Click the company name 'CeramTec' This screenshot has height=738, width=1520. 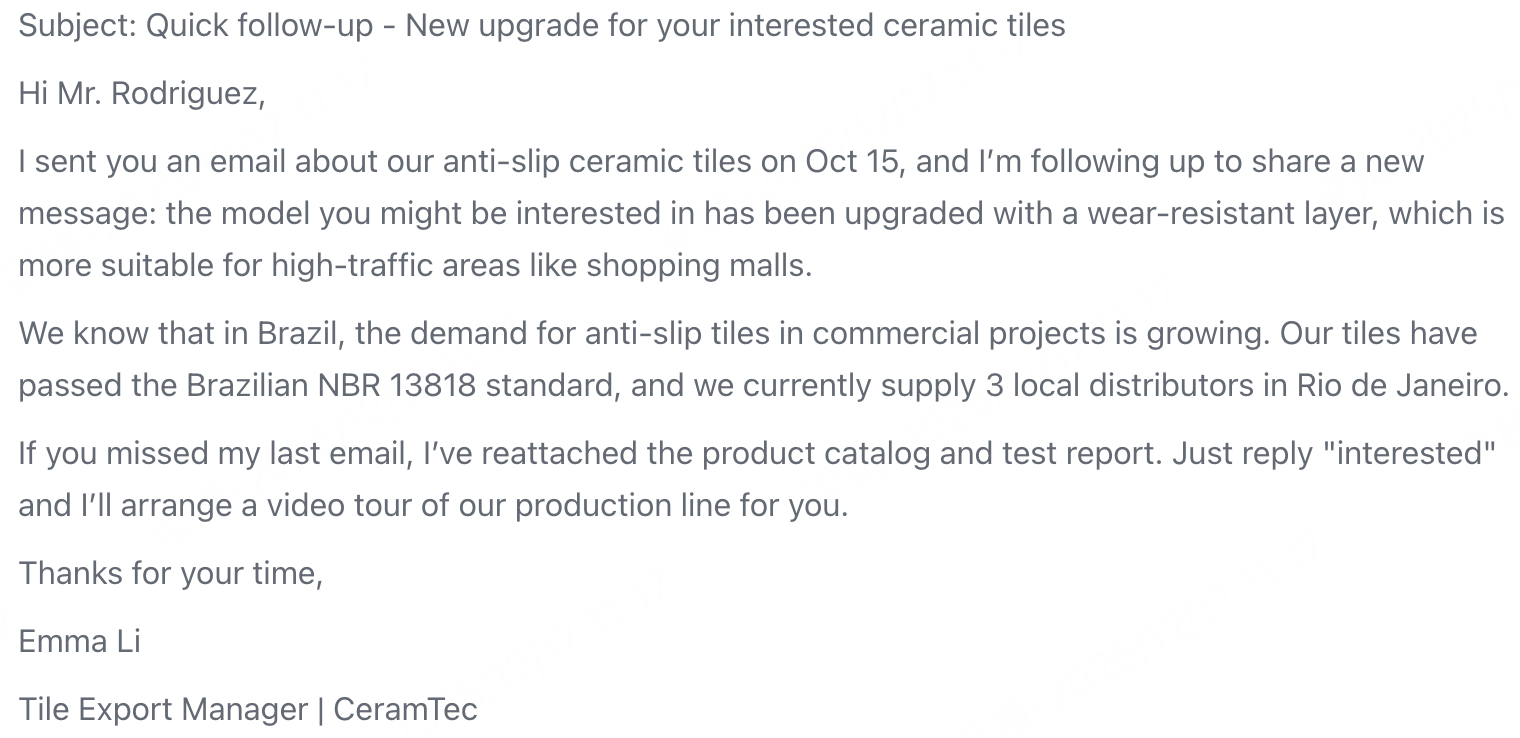coord(405,709)
